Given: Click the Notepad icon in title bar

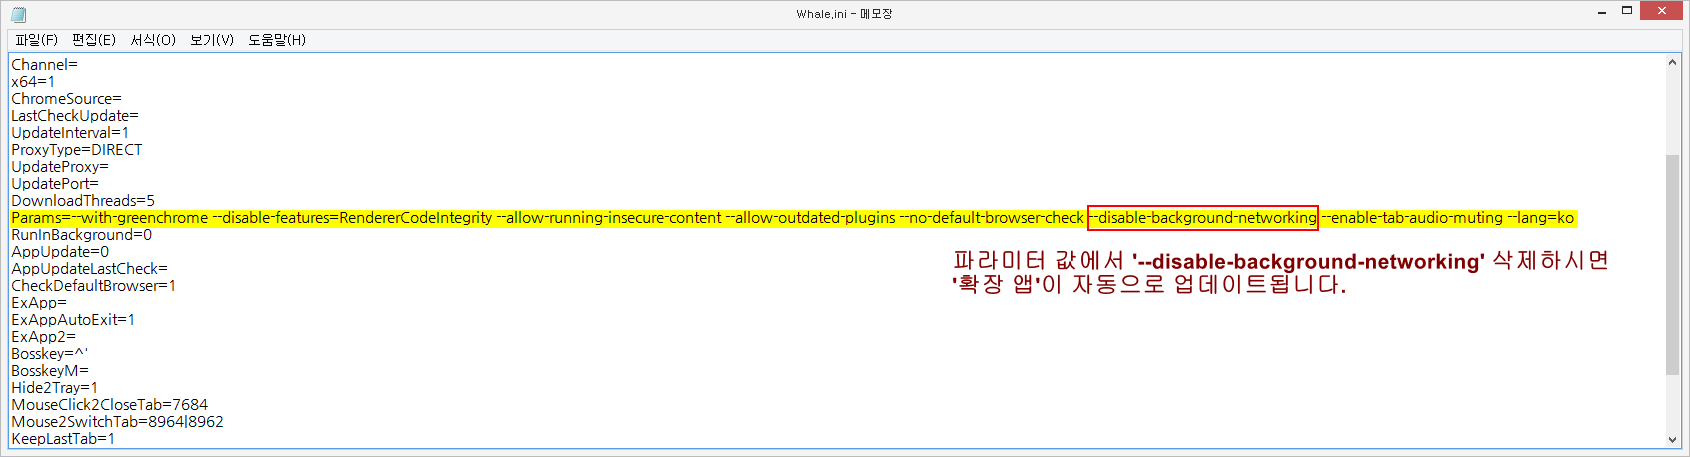Looking at the screenshot, I should tap(18, 14).
